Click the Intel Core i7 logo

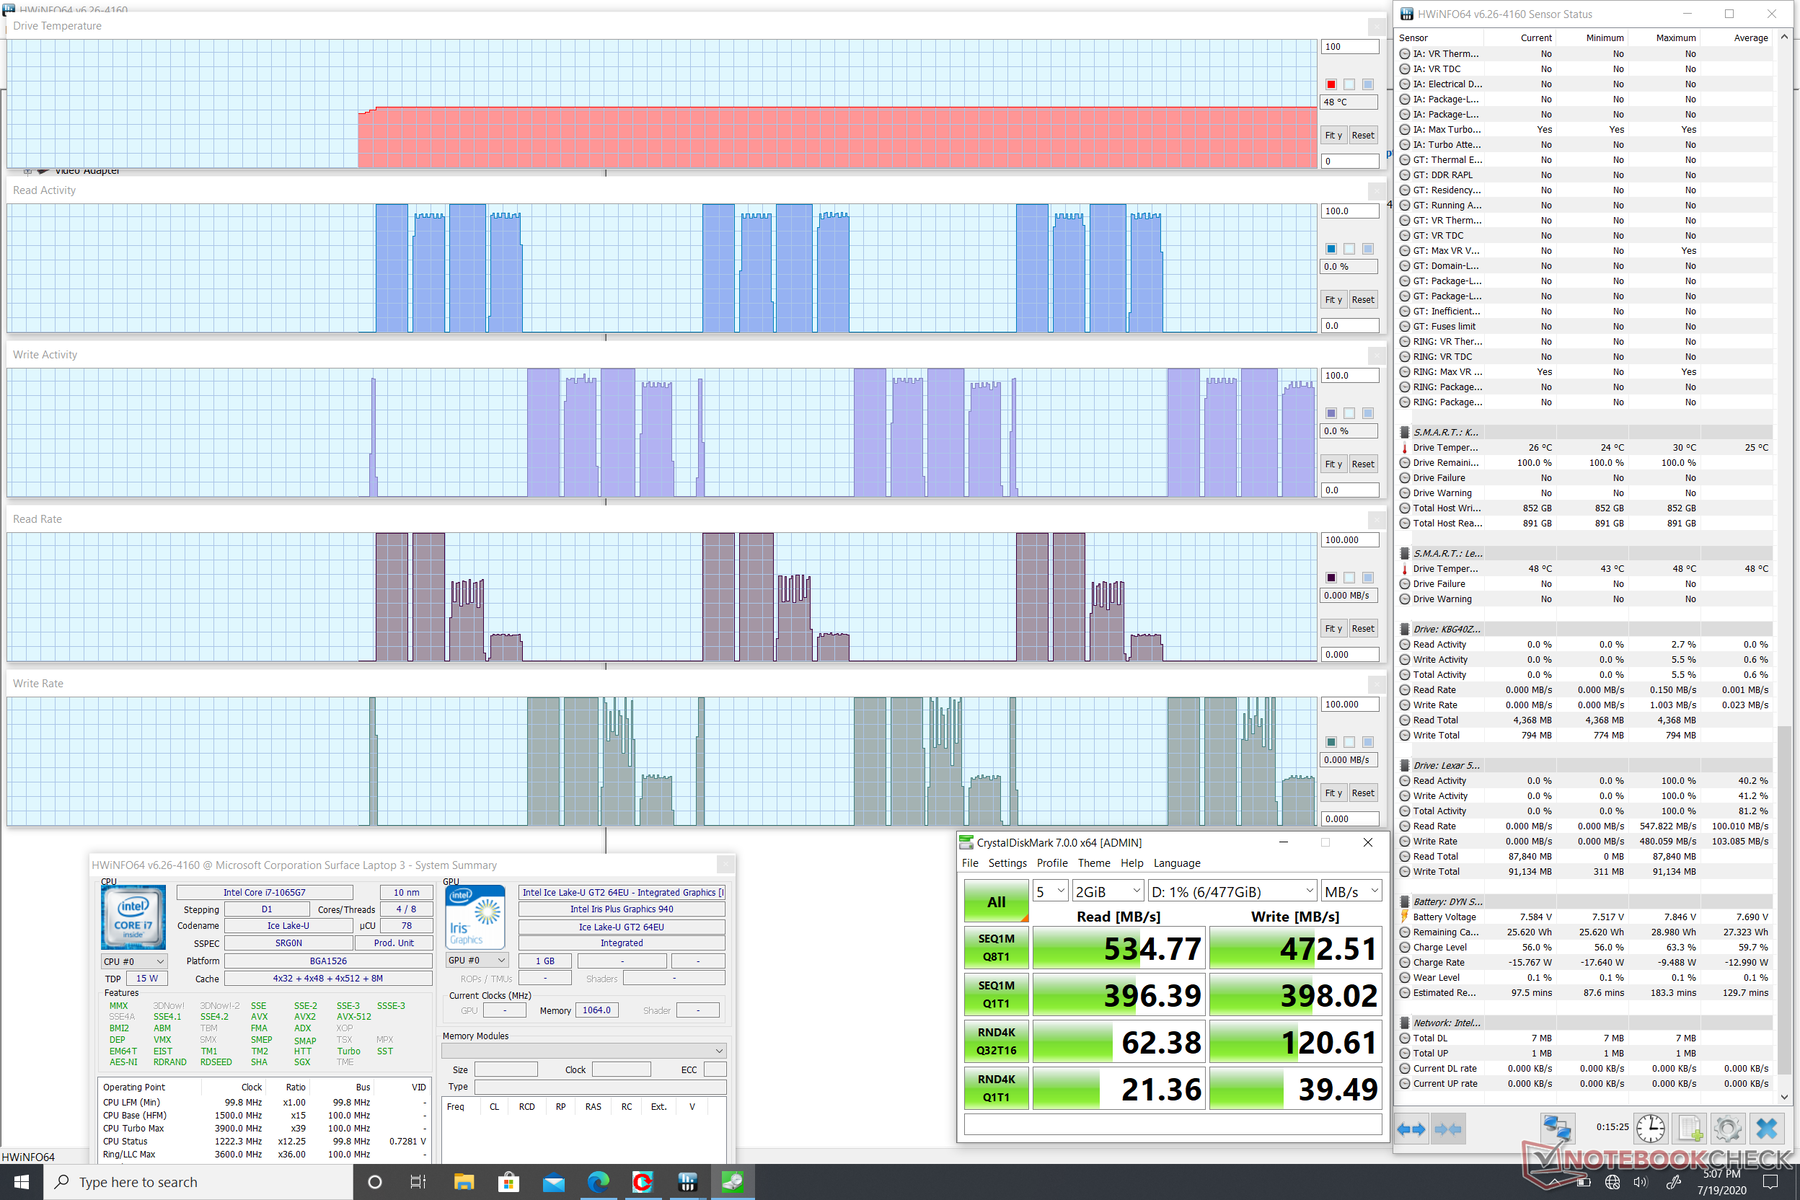pyautogui.click(x=133, y=917)
